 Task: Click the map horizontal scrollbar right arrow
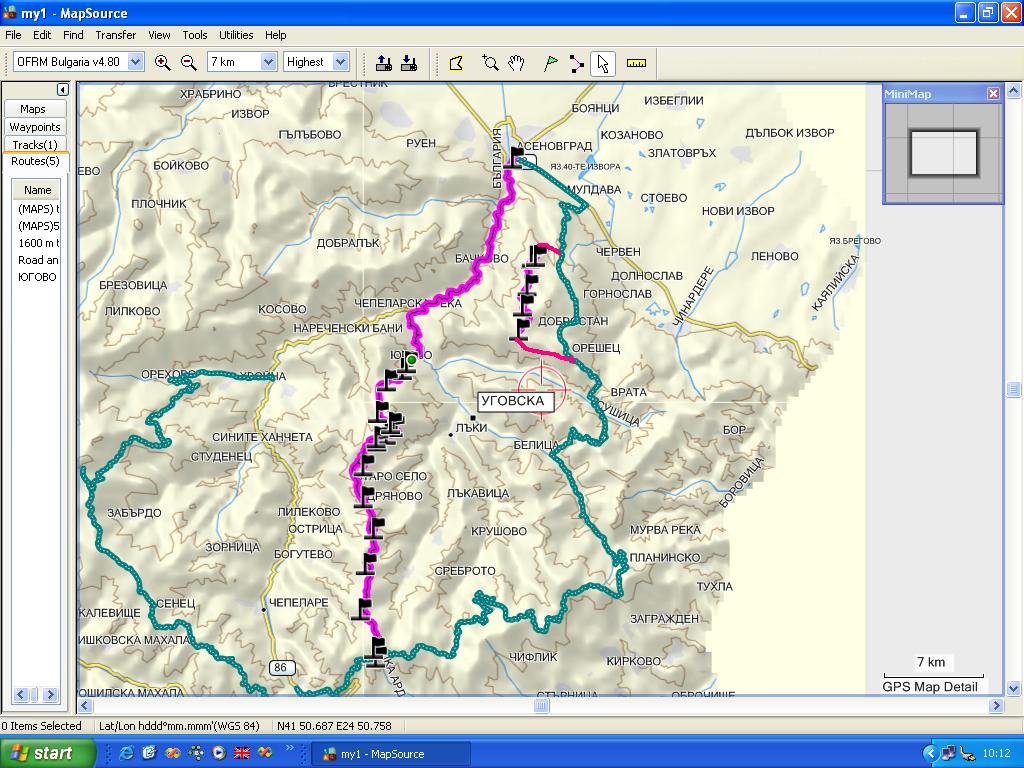click(996, 705)
